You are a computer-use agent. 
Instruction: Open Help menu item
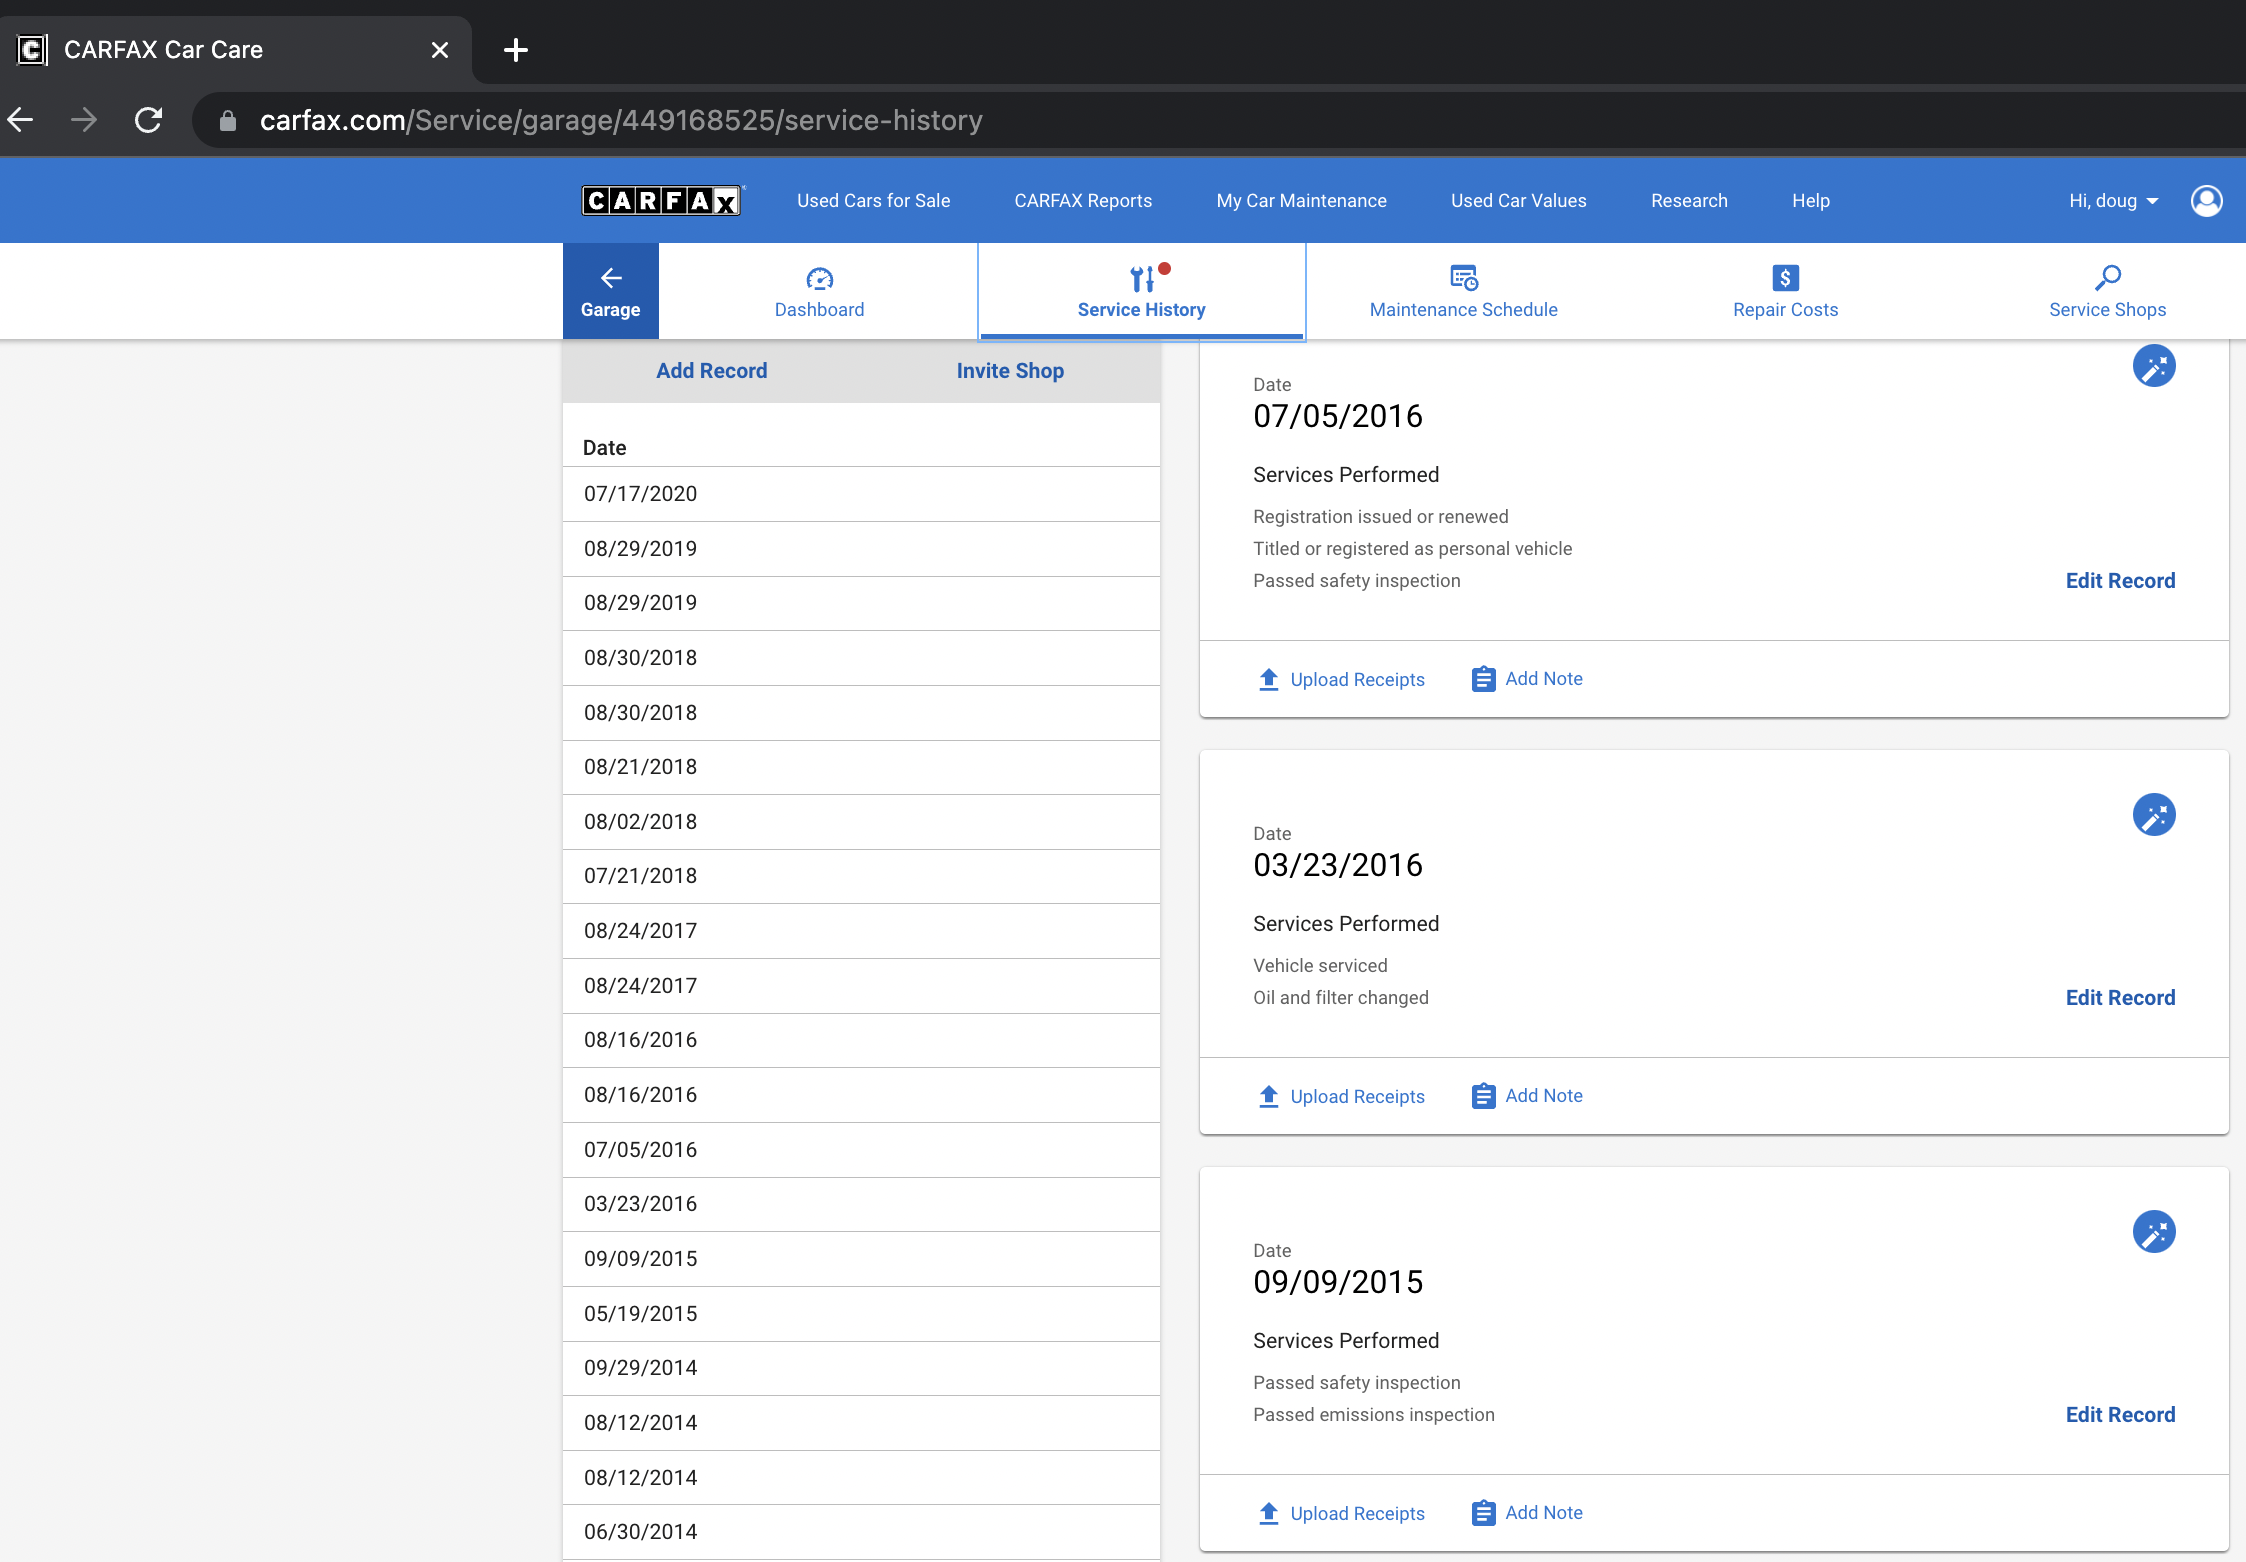pyautogui.click(x=1810, y=201)
